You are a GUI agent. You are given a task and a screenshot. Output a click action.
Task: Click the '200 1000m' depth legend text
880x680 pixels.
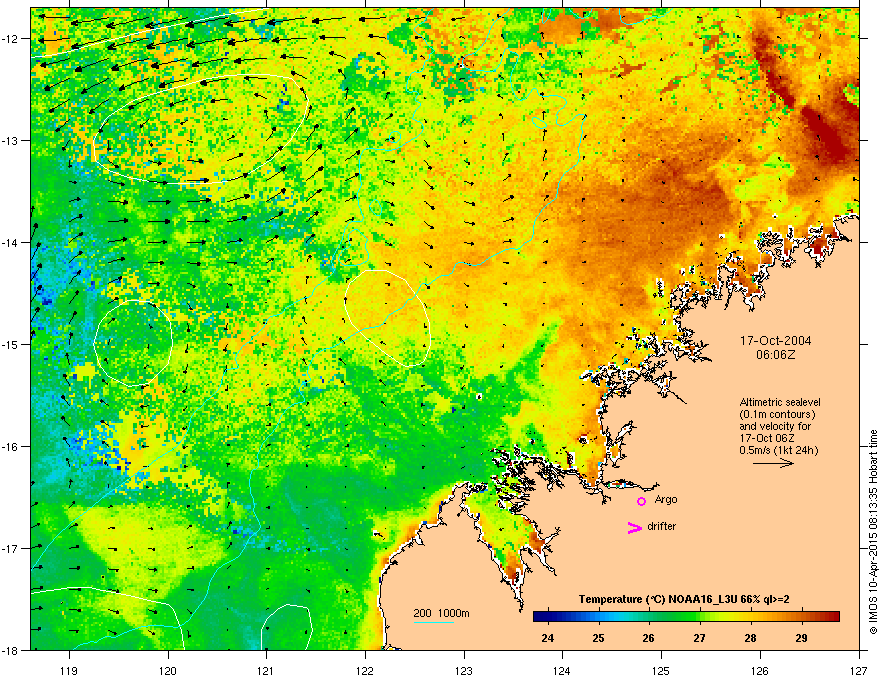click(x=441, y=613)
